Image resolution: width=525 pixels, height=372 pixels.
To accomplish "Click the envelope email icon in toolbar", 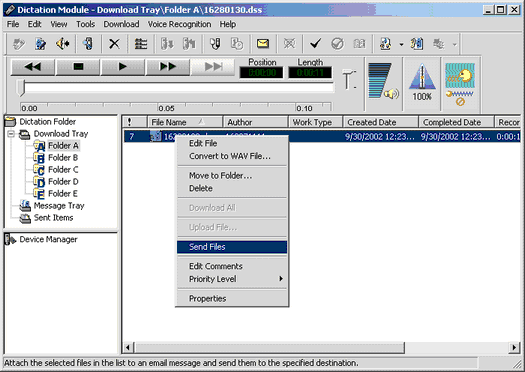I will click(x=263, y=44).
